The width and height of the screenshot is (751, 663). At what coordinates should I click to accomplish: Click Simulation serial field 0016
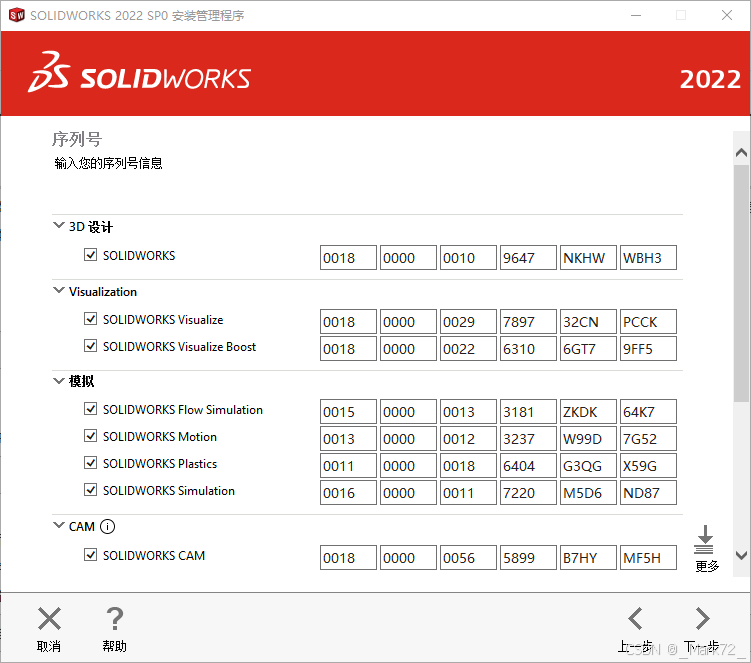[348, 492]
